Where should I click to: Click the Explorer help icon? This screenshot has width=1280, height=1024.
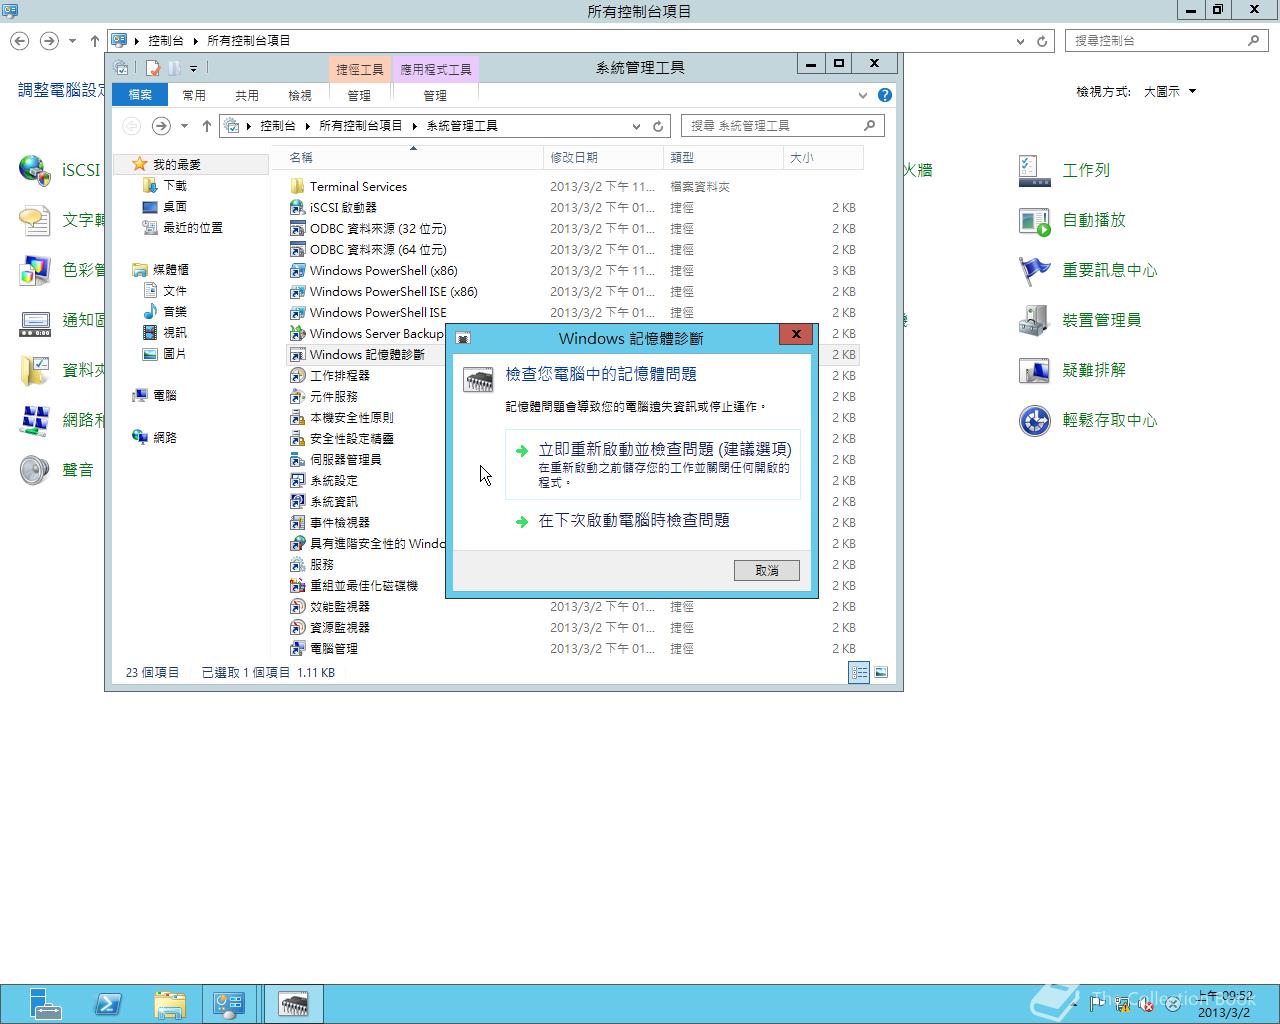[x=884, y=95]
